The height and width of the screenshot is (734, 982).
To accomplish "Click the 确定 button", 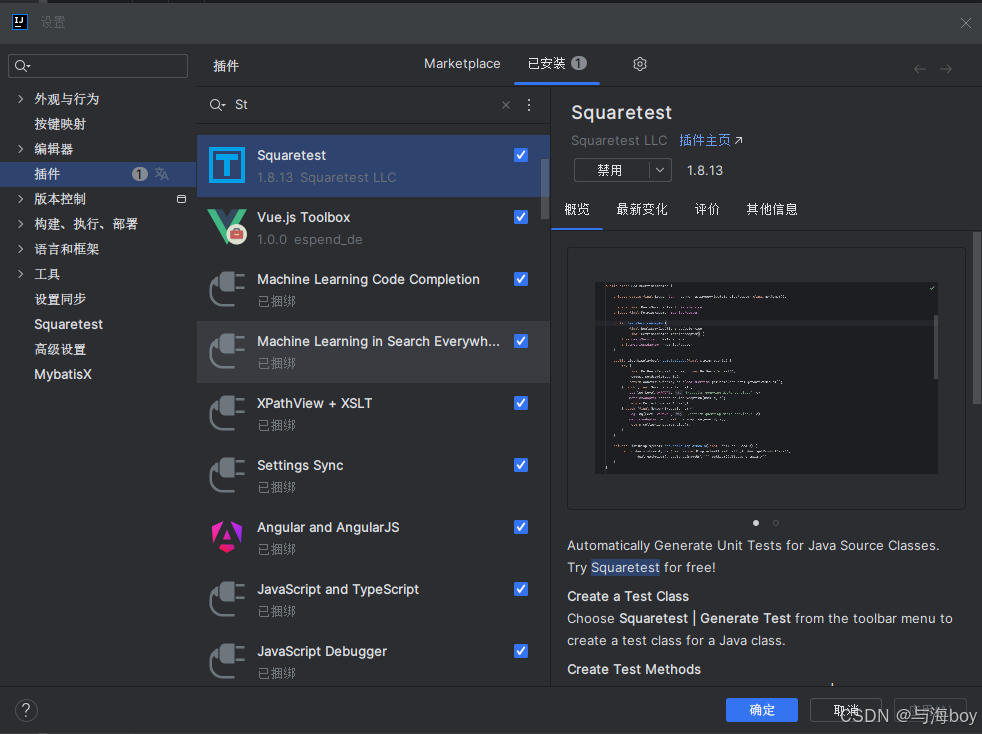I will (762, 710).
